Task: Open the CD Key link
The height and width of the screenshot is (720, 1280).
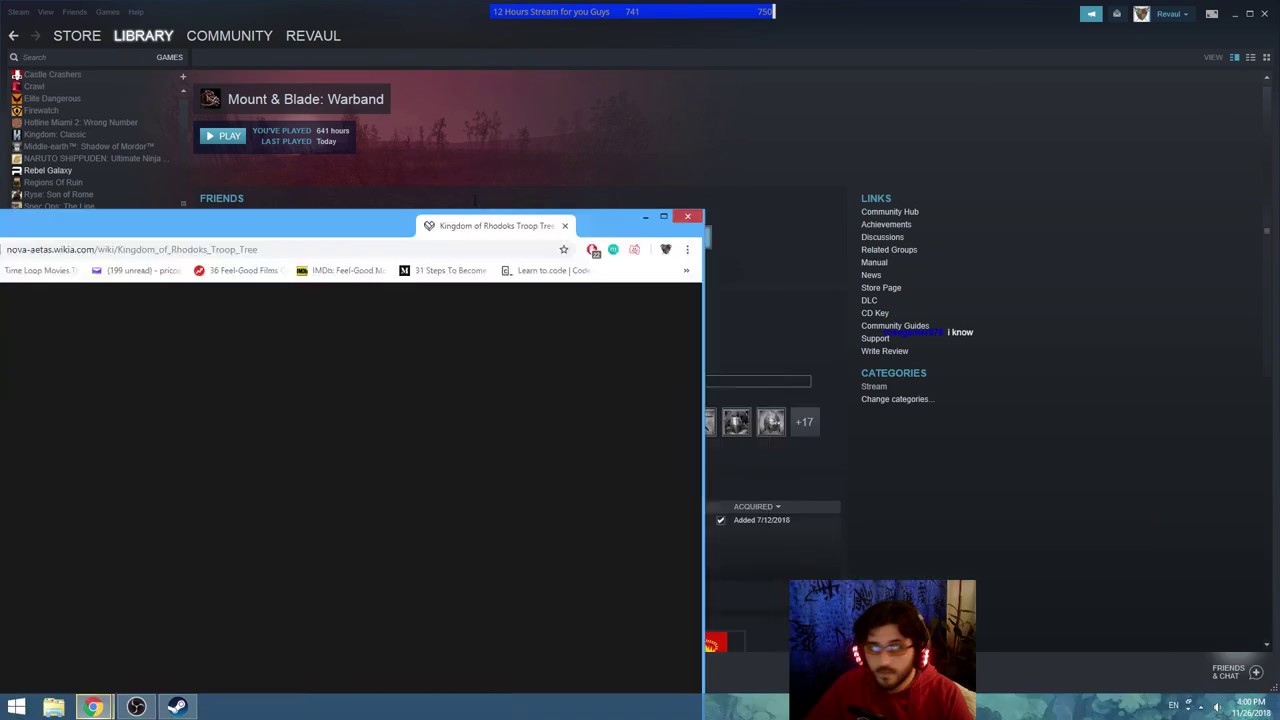Action: coord(875,313)
